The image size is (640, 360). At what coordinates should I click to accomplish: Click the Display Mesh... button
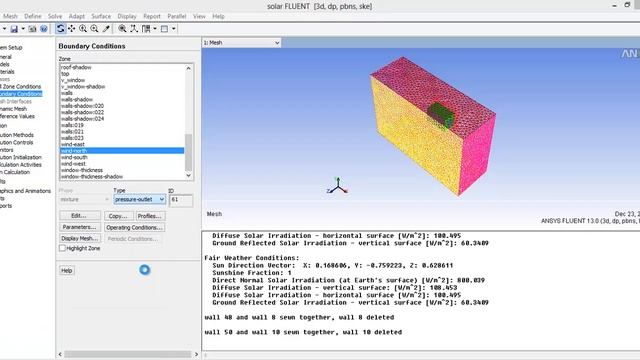80,238
